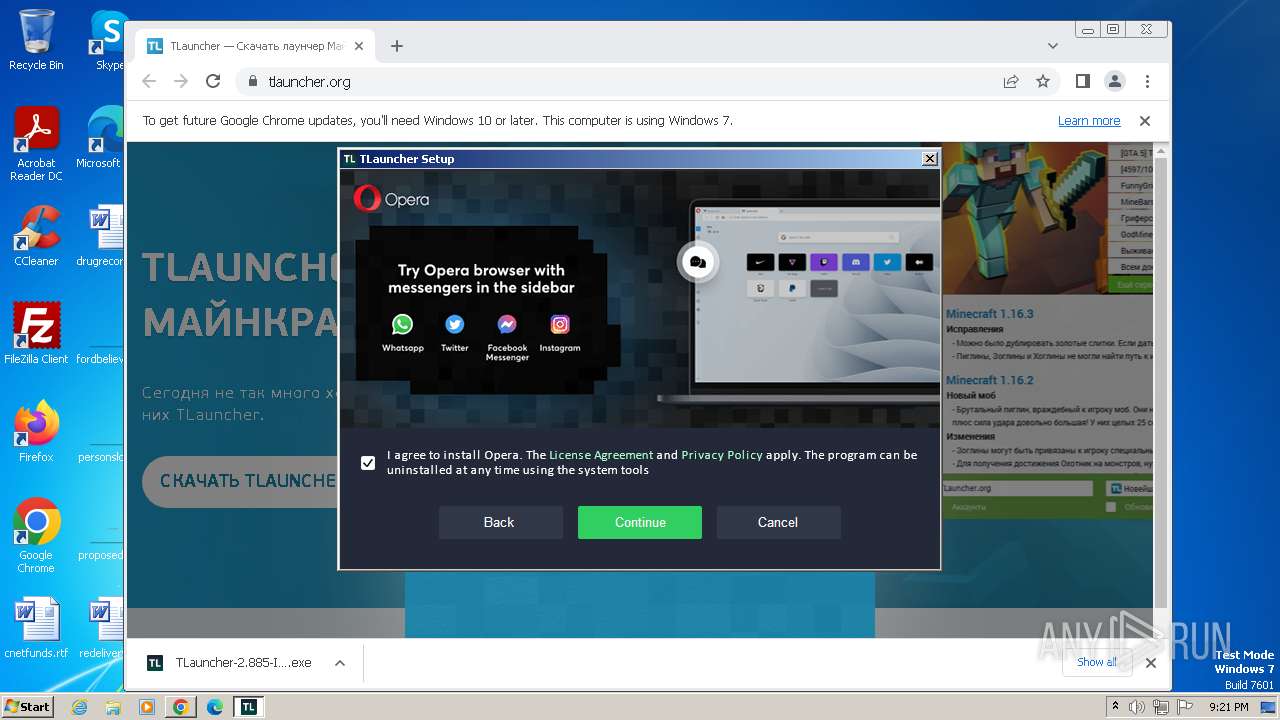Switch to the TLauncher taskbar item
Screen dimensions: 1280x720
click(x=248, y=707)
